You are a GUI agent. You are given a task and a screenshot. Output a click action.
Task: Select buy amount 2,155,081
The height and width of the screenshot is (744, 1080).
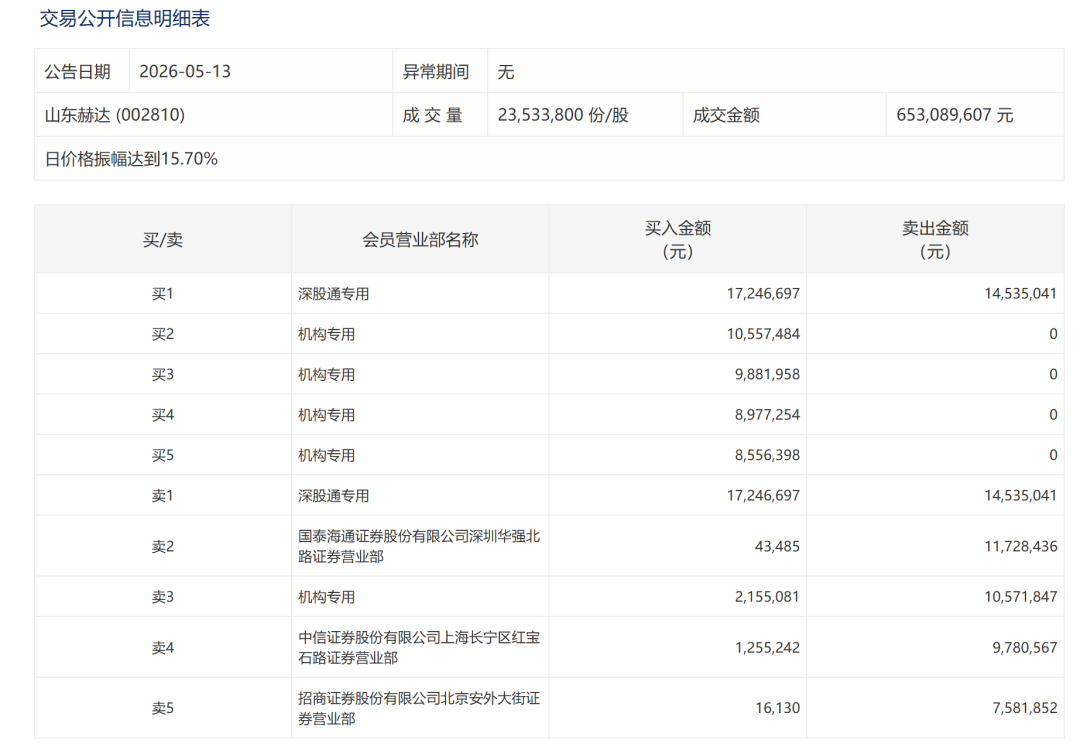tap(767, 597)
